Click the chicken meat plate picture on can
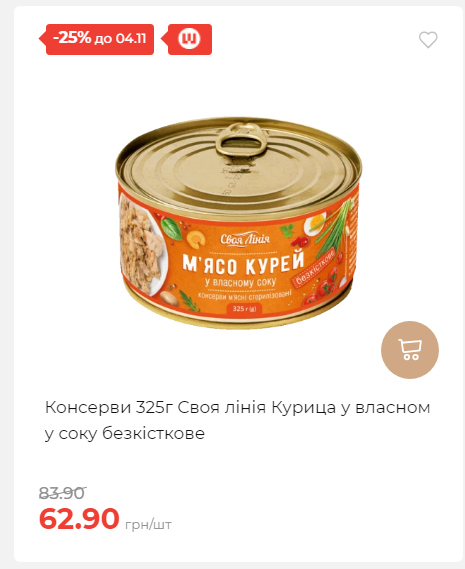The width and height of the screenshot is (465, 569). 143,245
